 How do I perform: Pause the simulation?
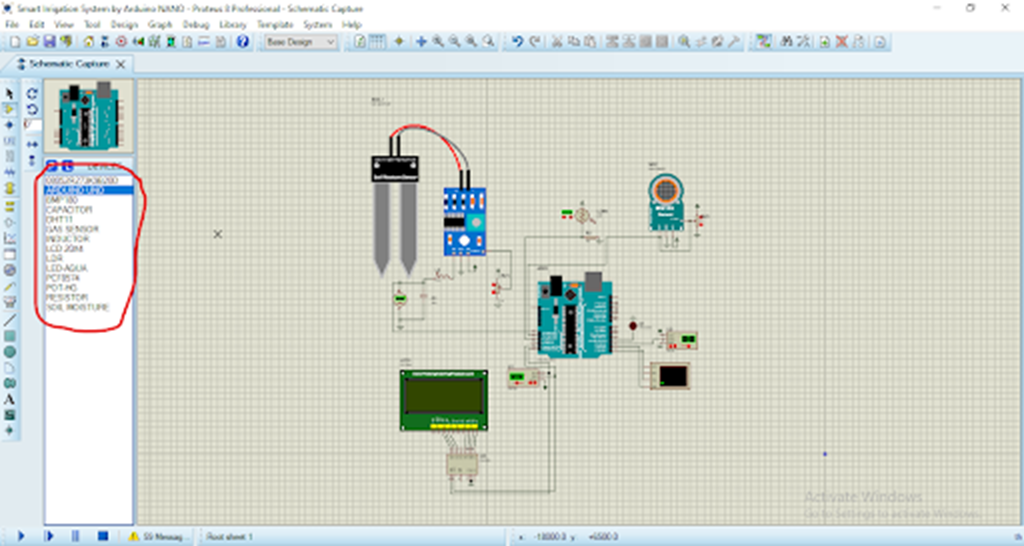75,536
